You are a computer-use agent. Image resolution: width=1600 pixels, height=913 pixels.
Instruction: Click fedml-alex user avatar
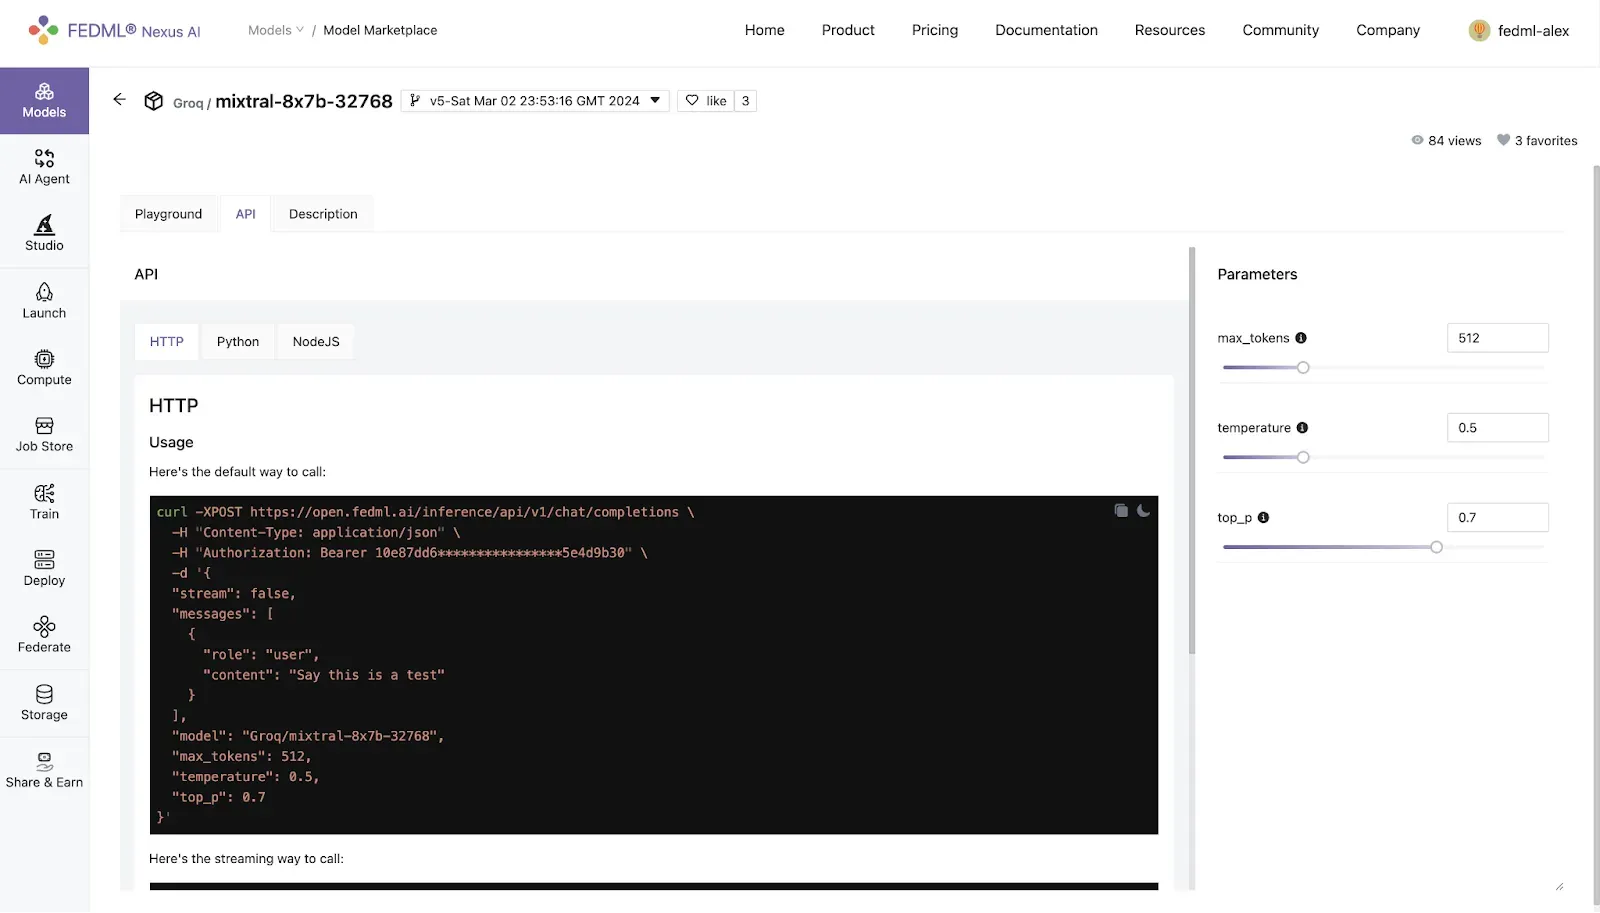click(x=1479, y=31)
